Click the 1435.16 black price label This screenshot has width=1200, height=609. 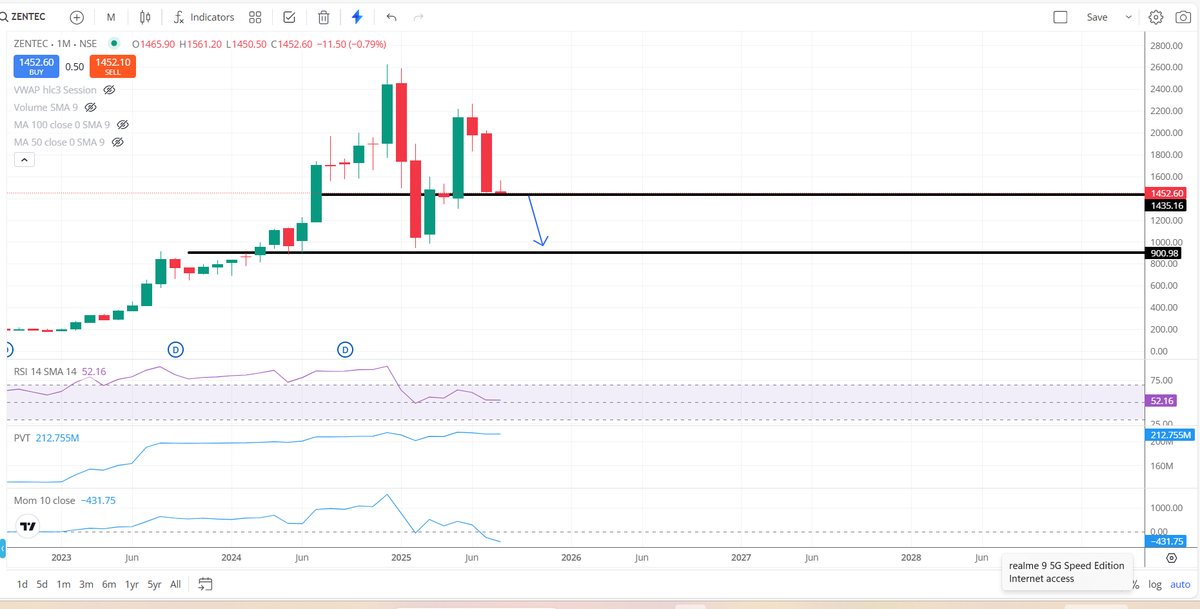click(x=1165, y=205)
